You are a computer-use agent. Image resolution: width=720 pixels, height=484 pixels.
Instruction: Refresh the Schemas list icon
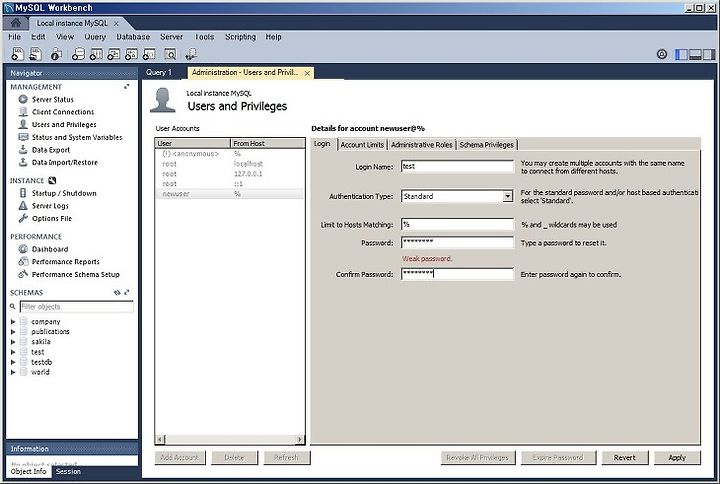pos(117,292)
